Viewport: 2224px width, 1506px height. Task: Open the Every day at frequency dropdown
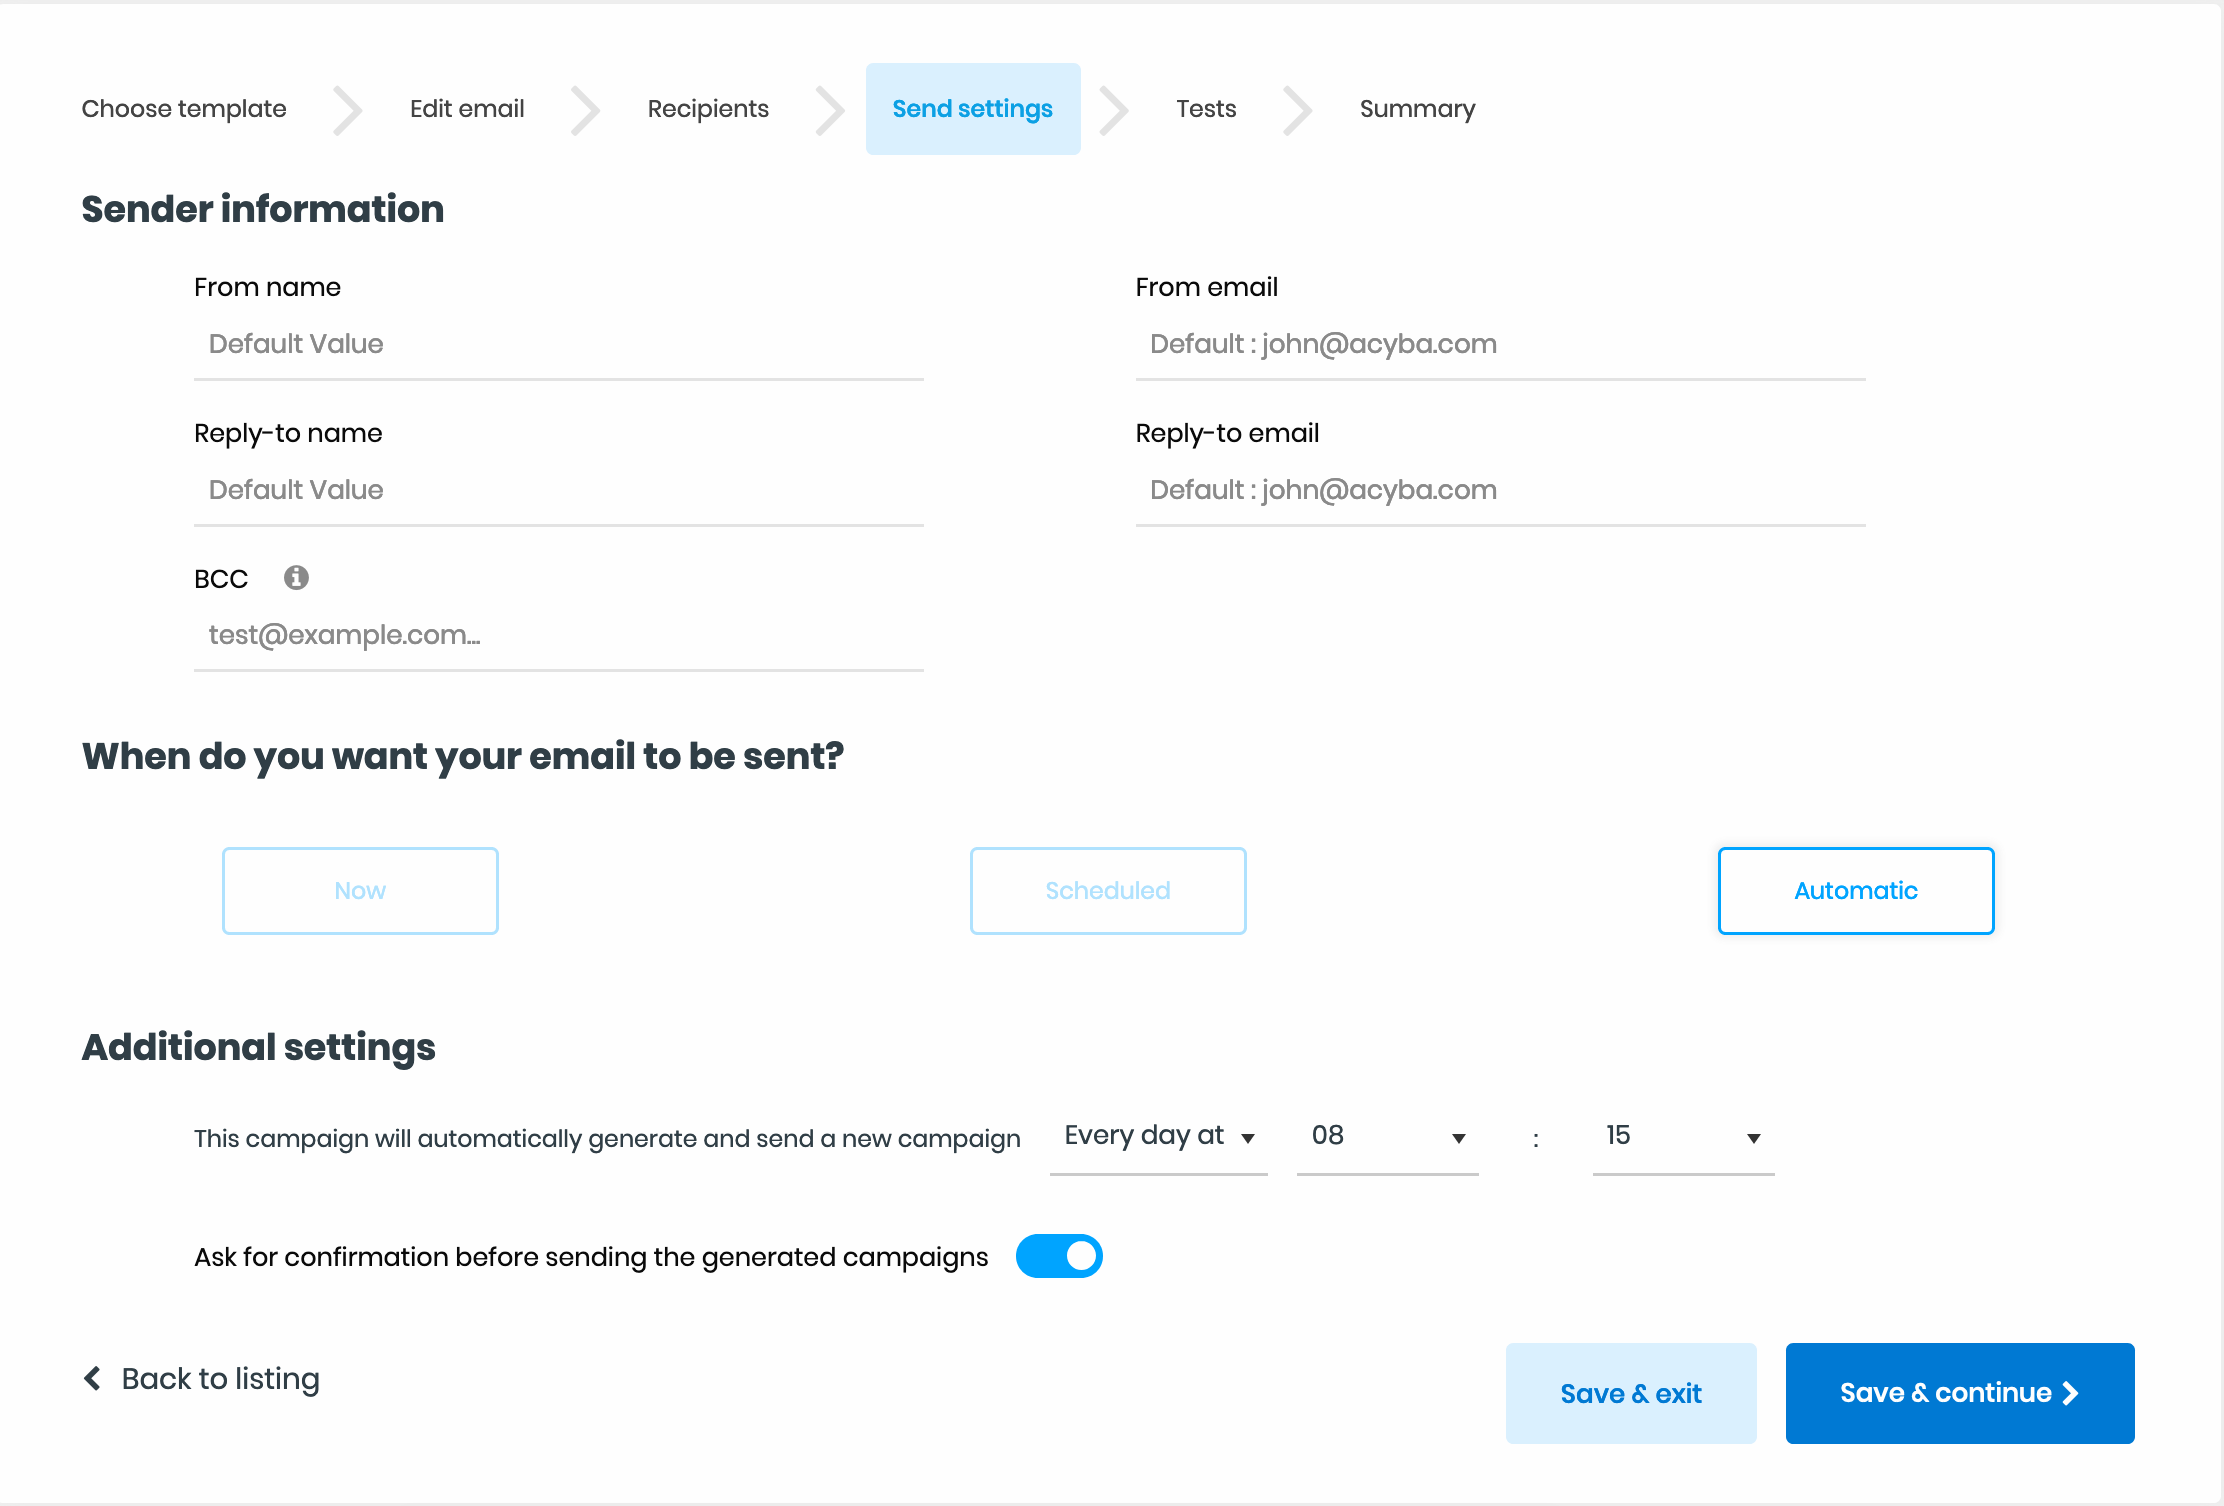[1159, 1137]
